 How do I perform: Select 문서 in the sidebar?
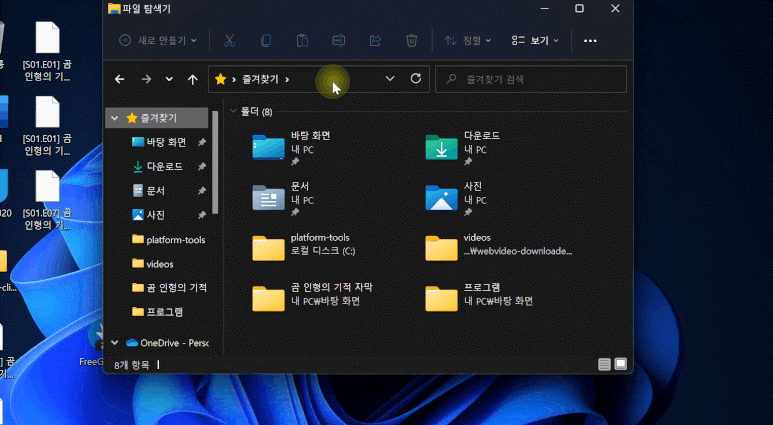(x=155, y=191)
